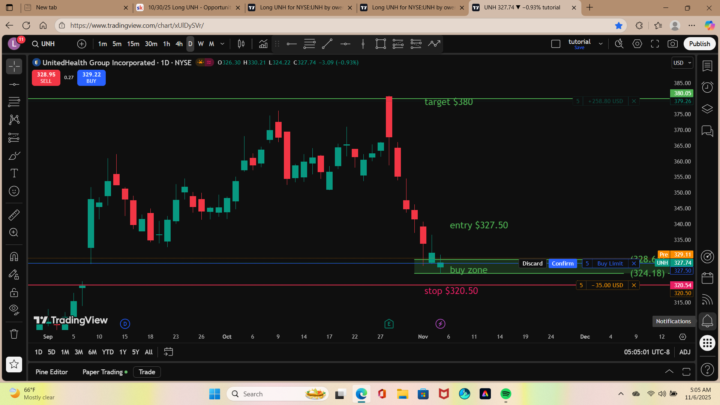
Task: Expand the USD currency dropdown
Action: (682, 63)
